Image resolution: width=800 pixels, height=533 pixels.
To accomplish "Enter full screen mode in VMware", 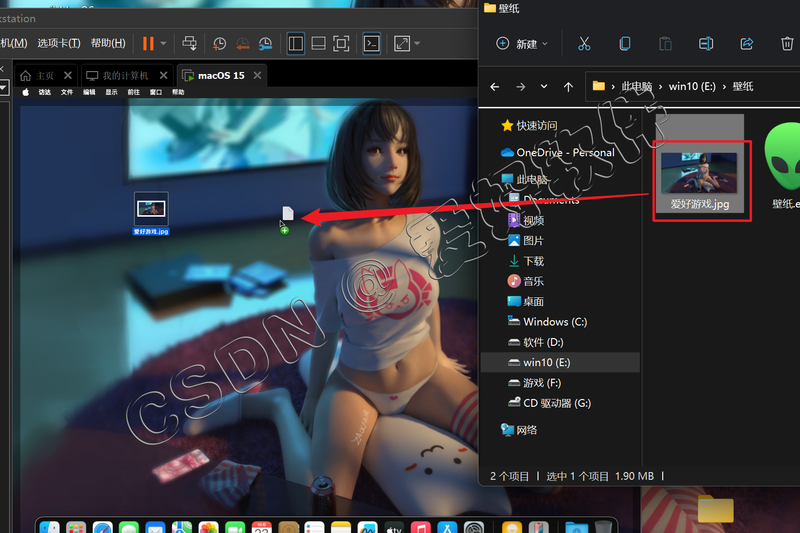I will [341, 43].
